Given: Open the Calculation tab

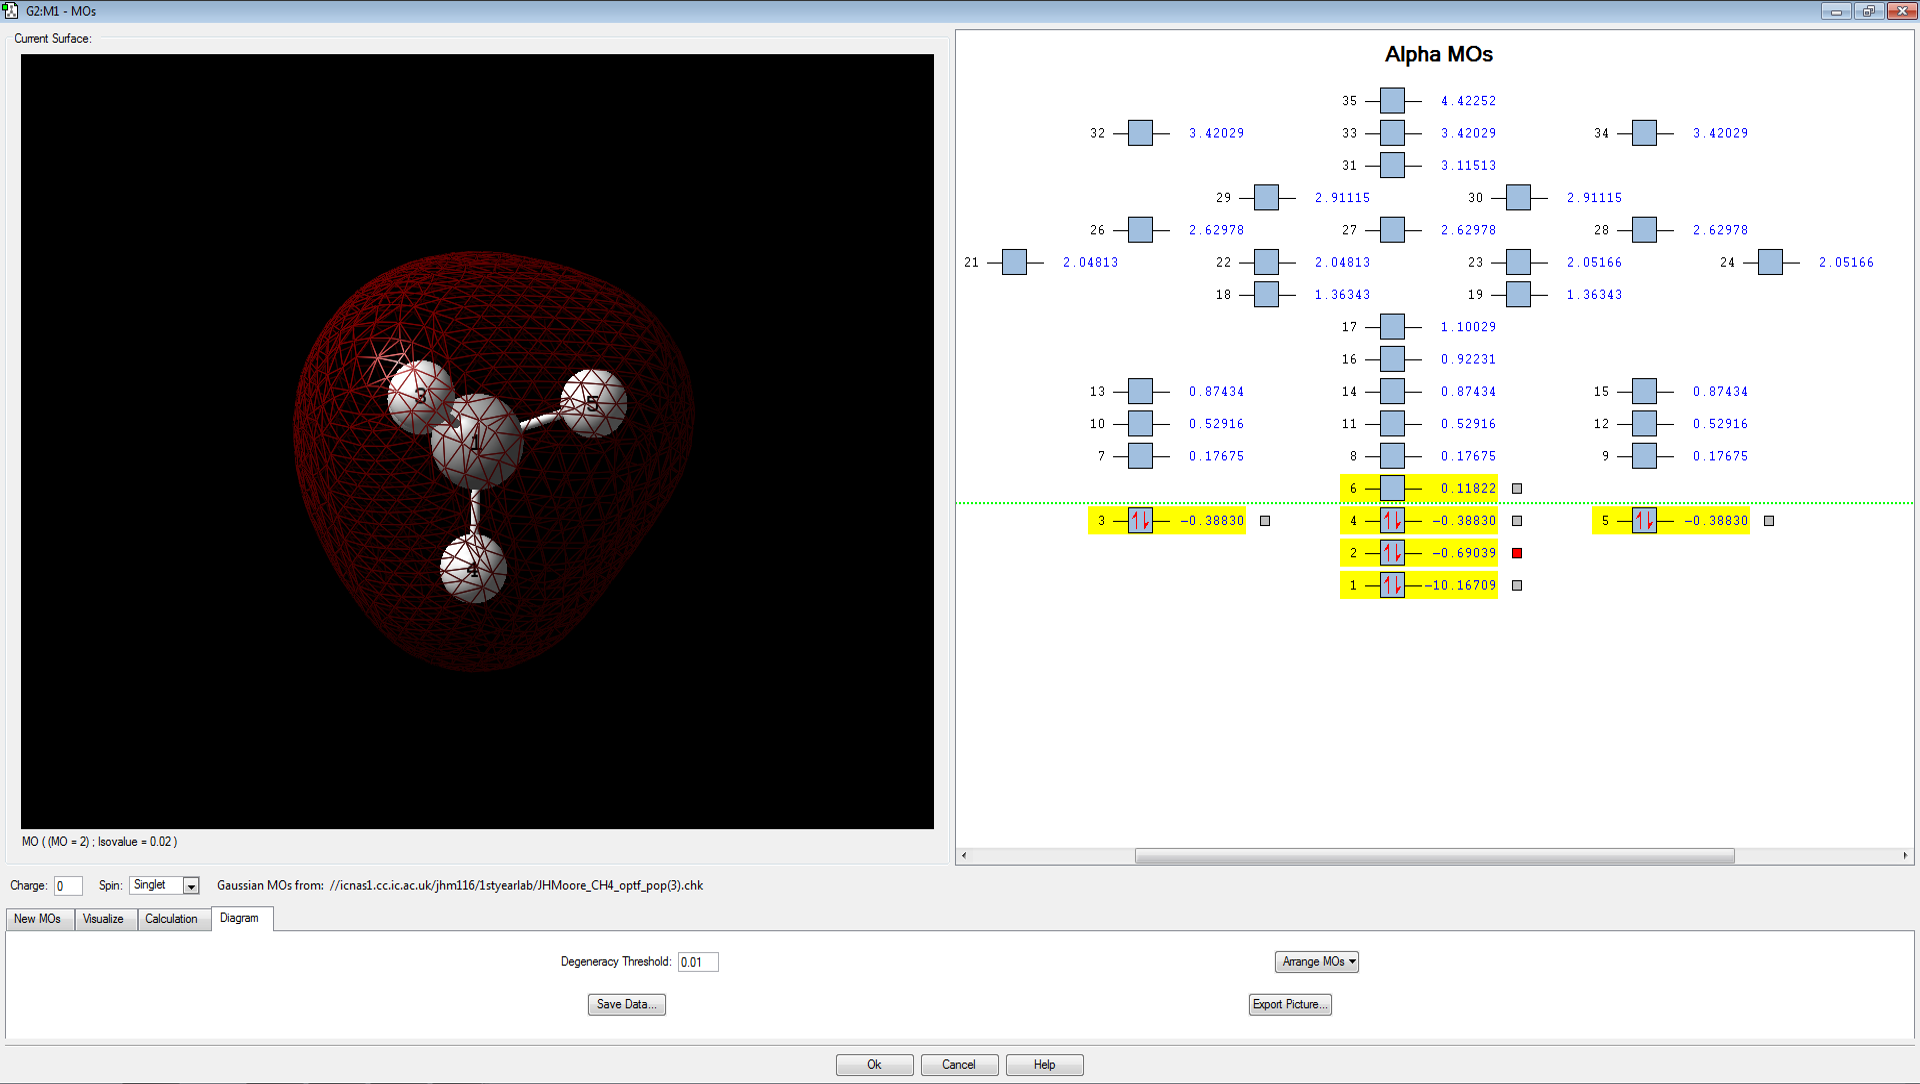Looking at the screenshot, I should coord(171,919).
